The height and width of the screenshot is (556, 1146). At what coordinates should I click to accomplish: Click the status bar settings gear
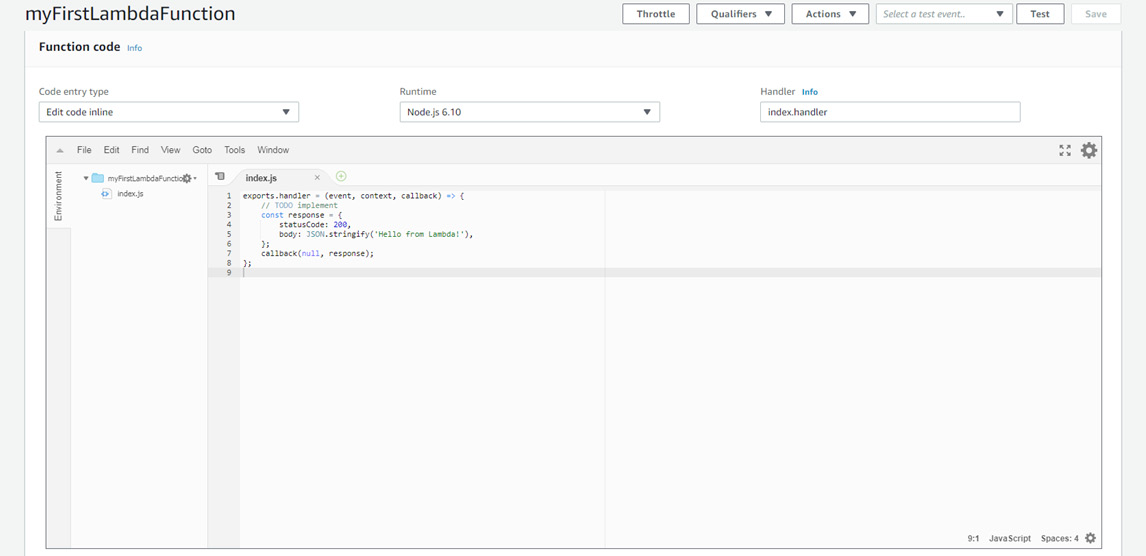point(1090,538)
